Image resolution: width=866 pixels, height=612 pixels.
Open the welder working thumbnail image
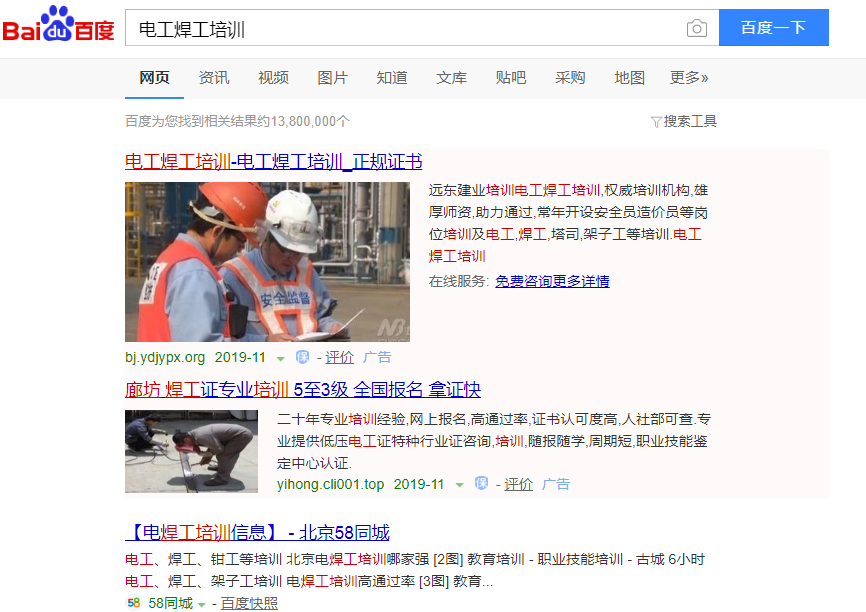pyautogui.click(x=191, y=451)
